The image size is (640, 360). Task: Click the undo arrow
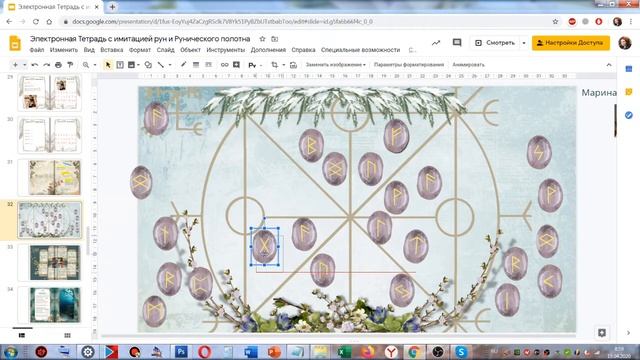pyautogui.click(x=35, y=65)
